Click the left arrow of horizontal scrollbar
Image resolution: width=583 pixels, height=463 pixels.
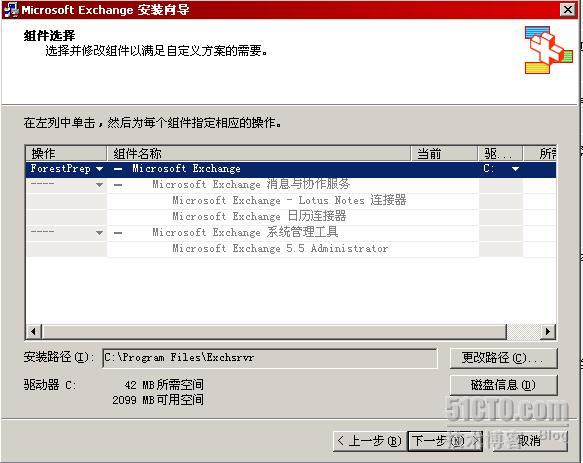[34, 331]
